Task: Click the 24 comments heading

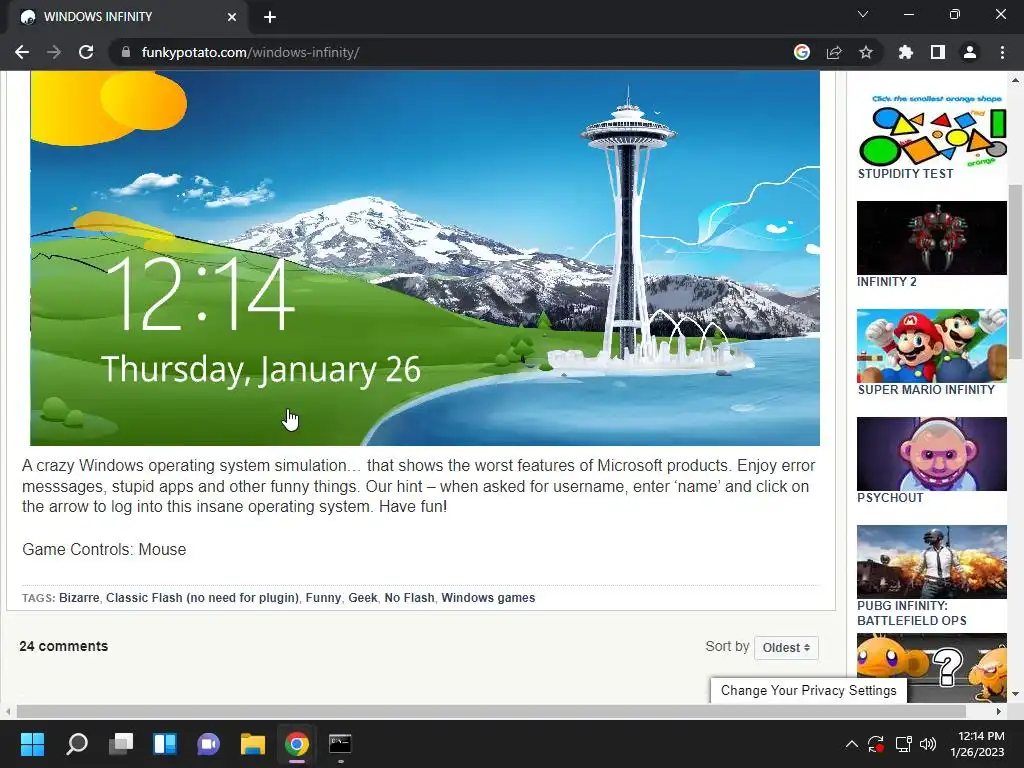Action: click(x=63, y=646)
